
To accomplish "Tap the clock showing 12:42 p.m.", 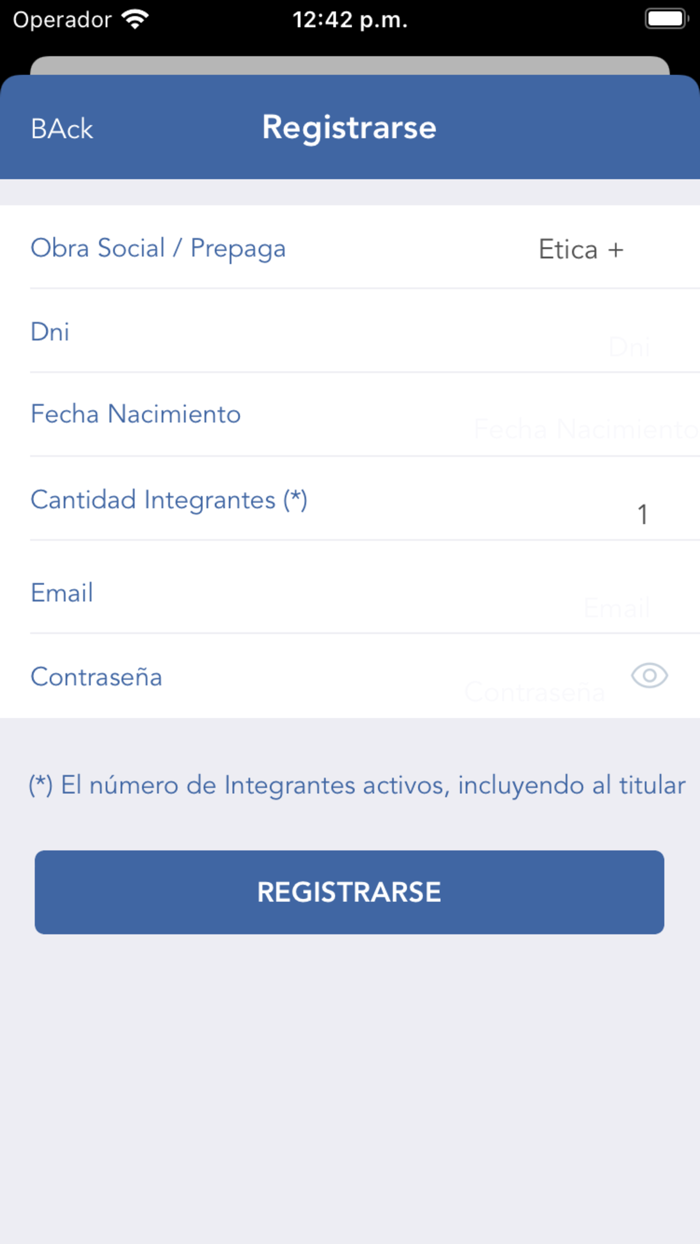I will pyautogui.click(x=349, y=18).
